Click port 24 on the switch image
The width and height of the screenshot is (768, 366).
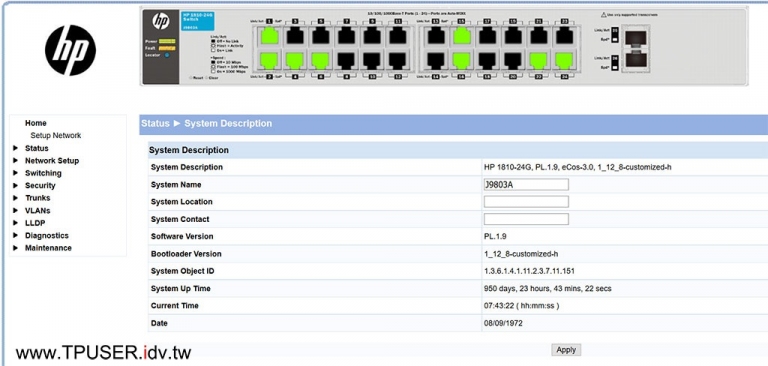tap(564, 60)
